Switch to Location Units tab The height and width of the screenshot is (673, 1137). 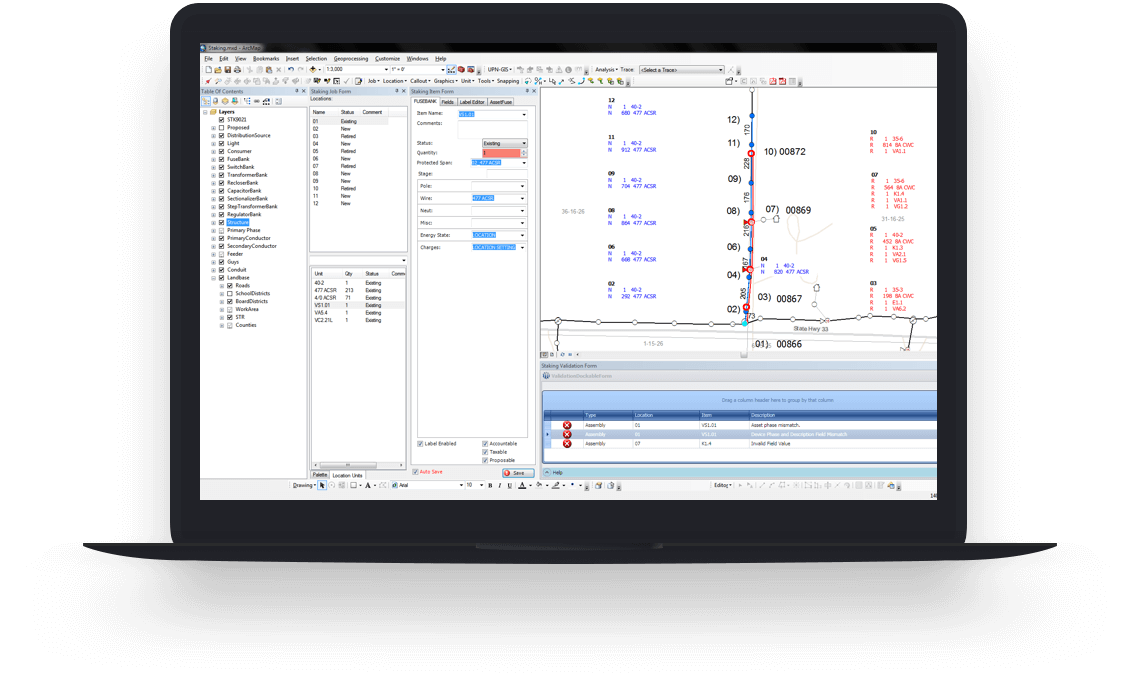coord(347,476)
